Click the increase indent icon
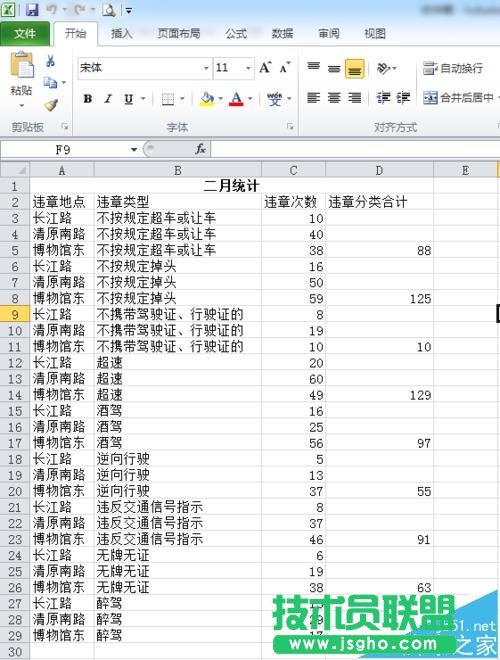The width and height of the screenshot is (500, 660). click(x=403, y=98)
